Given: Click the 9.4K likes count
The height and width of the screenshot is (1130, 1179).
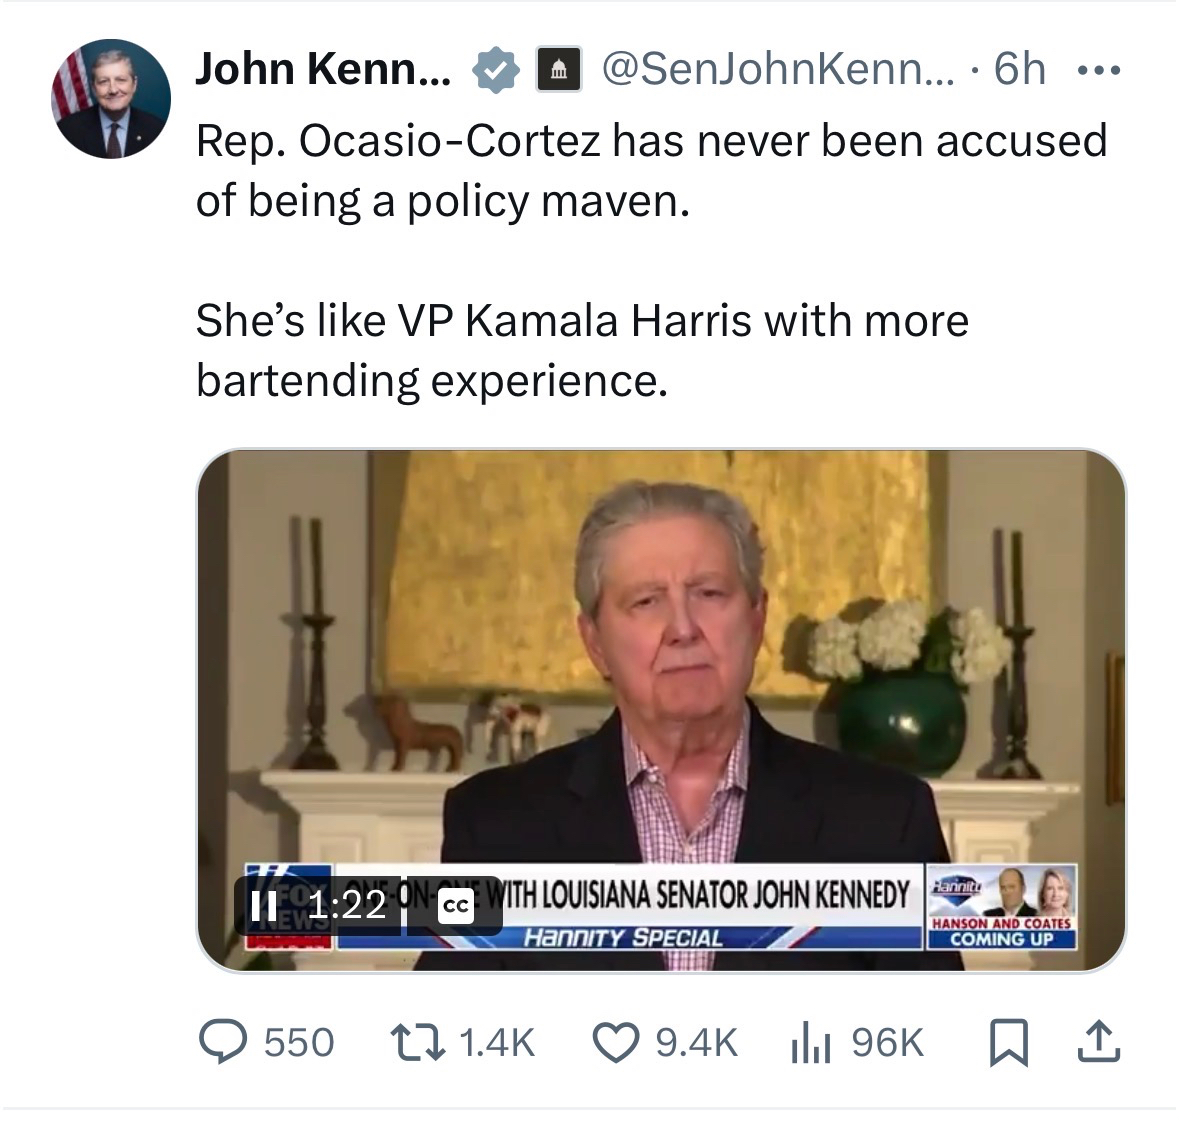Looking at the screenshot, I should (x=696, y=1043).
